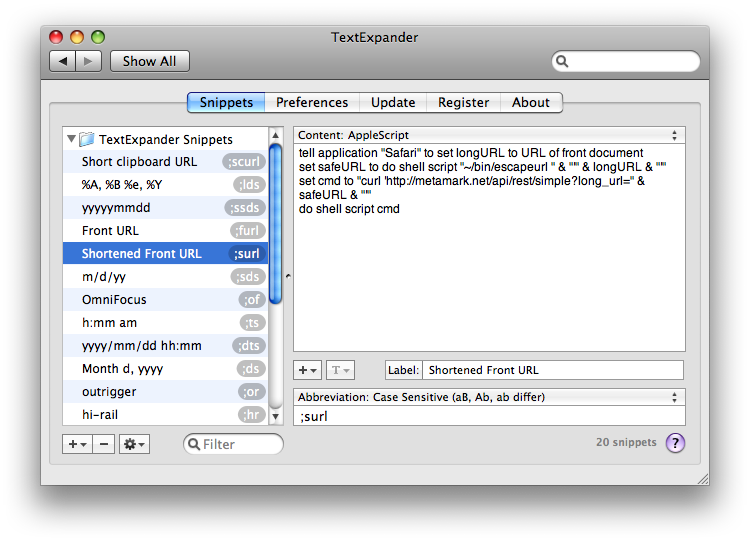Screen dimensions: 750x541
Task: Click the 20 snippets count label
Action: coord(626,442)
